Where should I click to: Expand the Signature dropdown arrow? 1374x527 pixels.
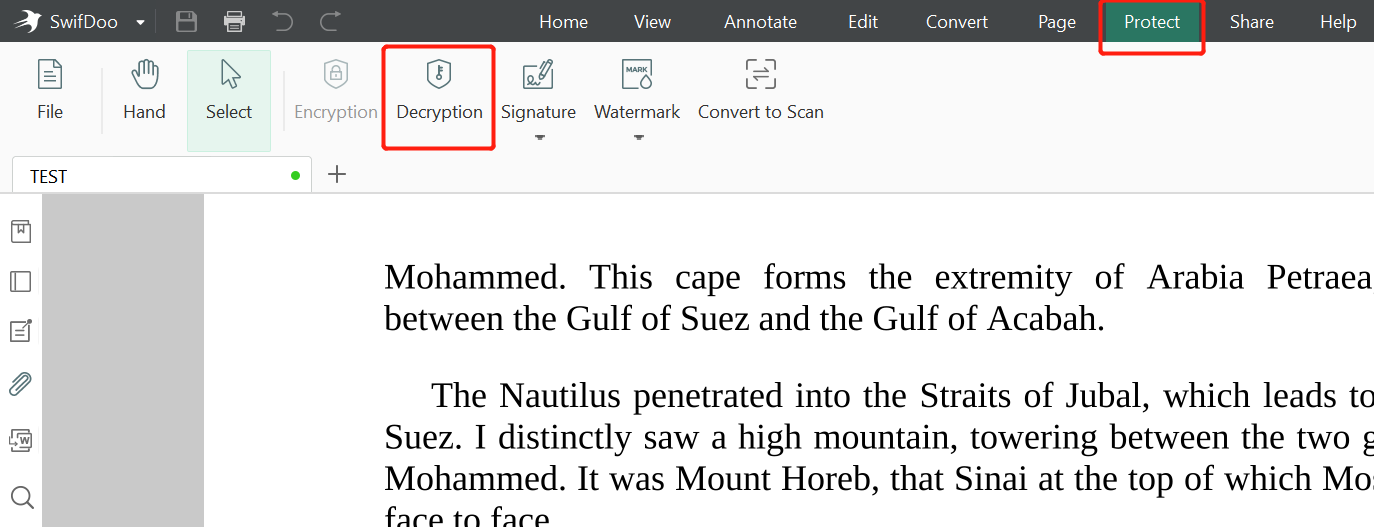click(x=539, y=137)
